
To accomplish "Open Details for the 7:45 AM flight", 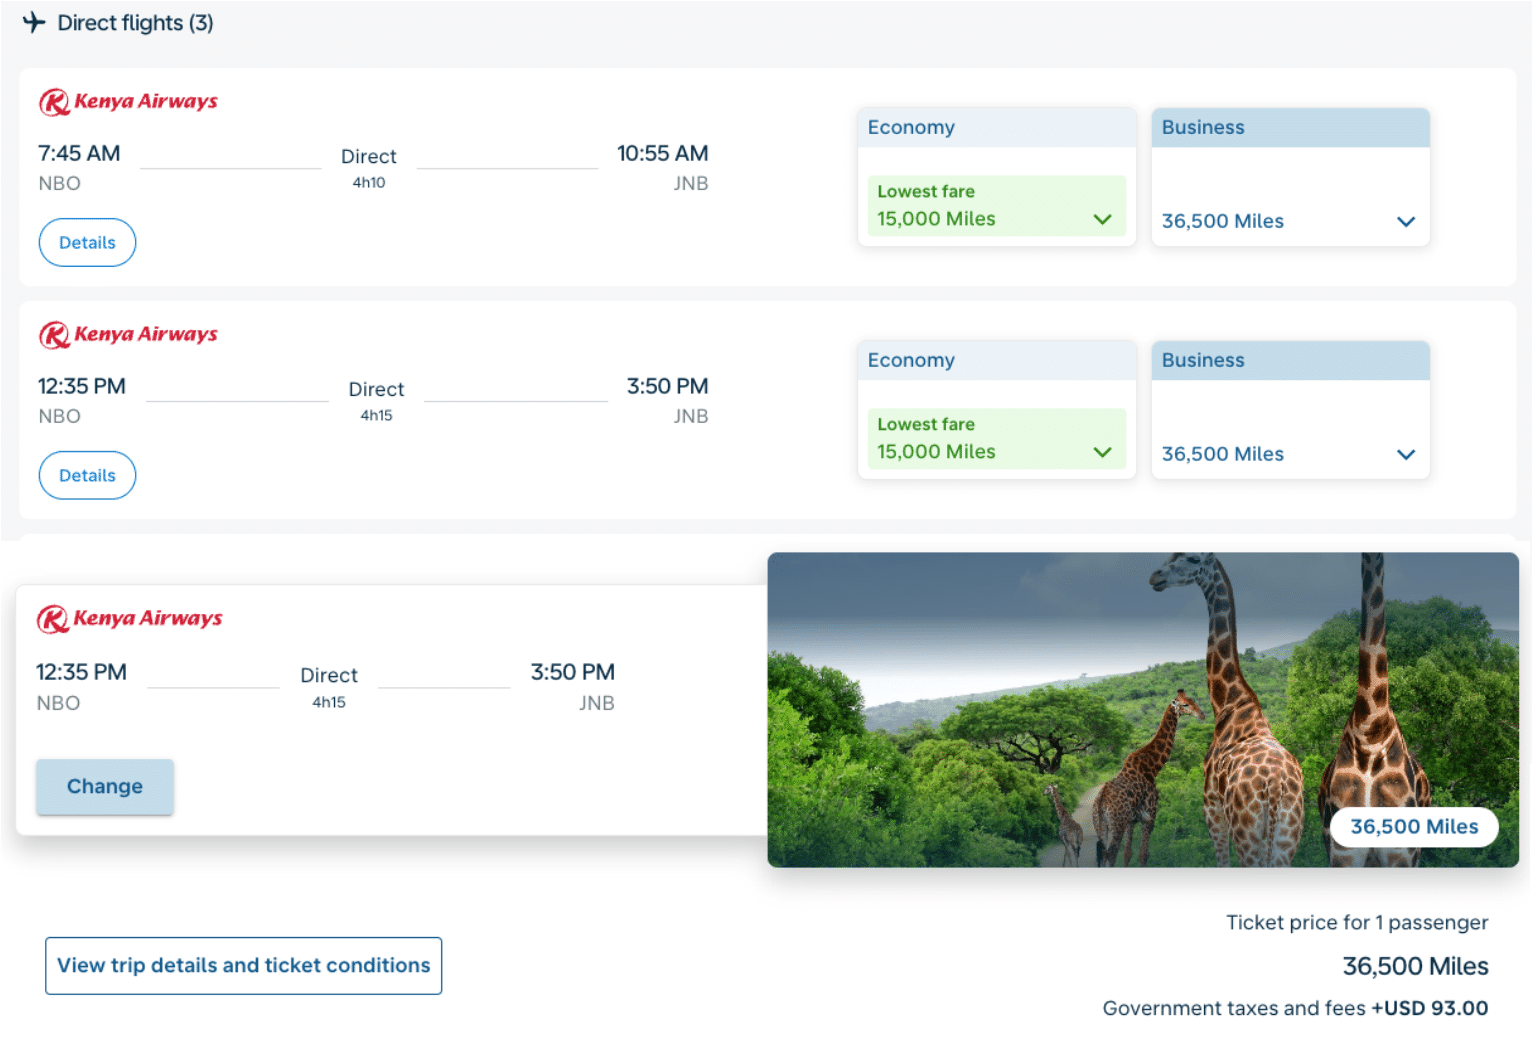I will pos(87,243).
